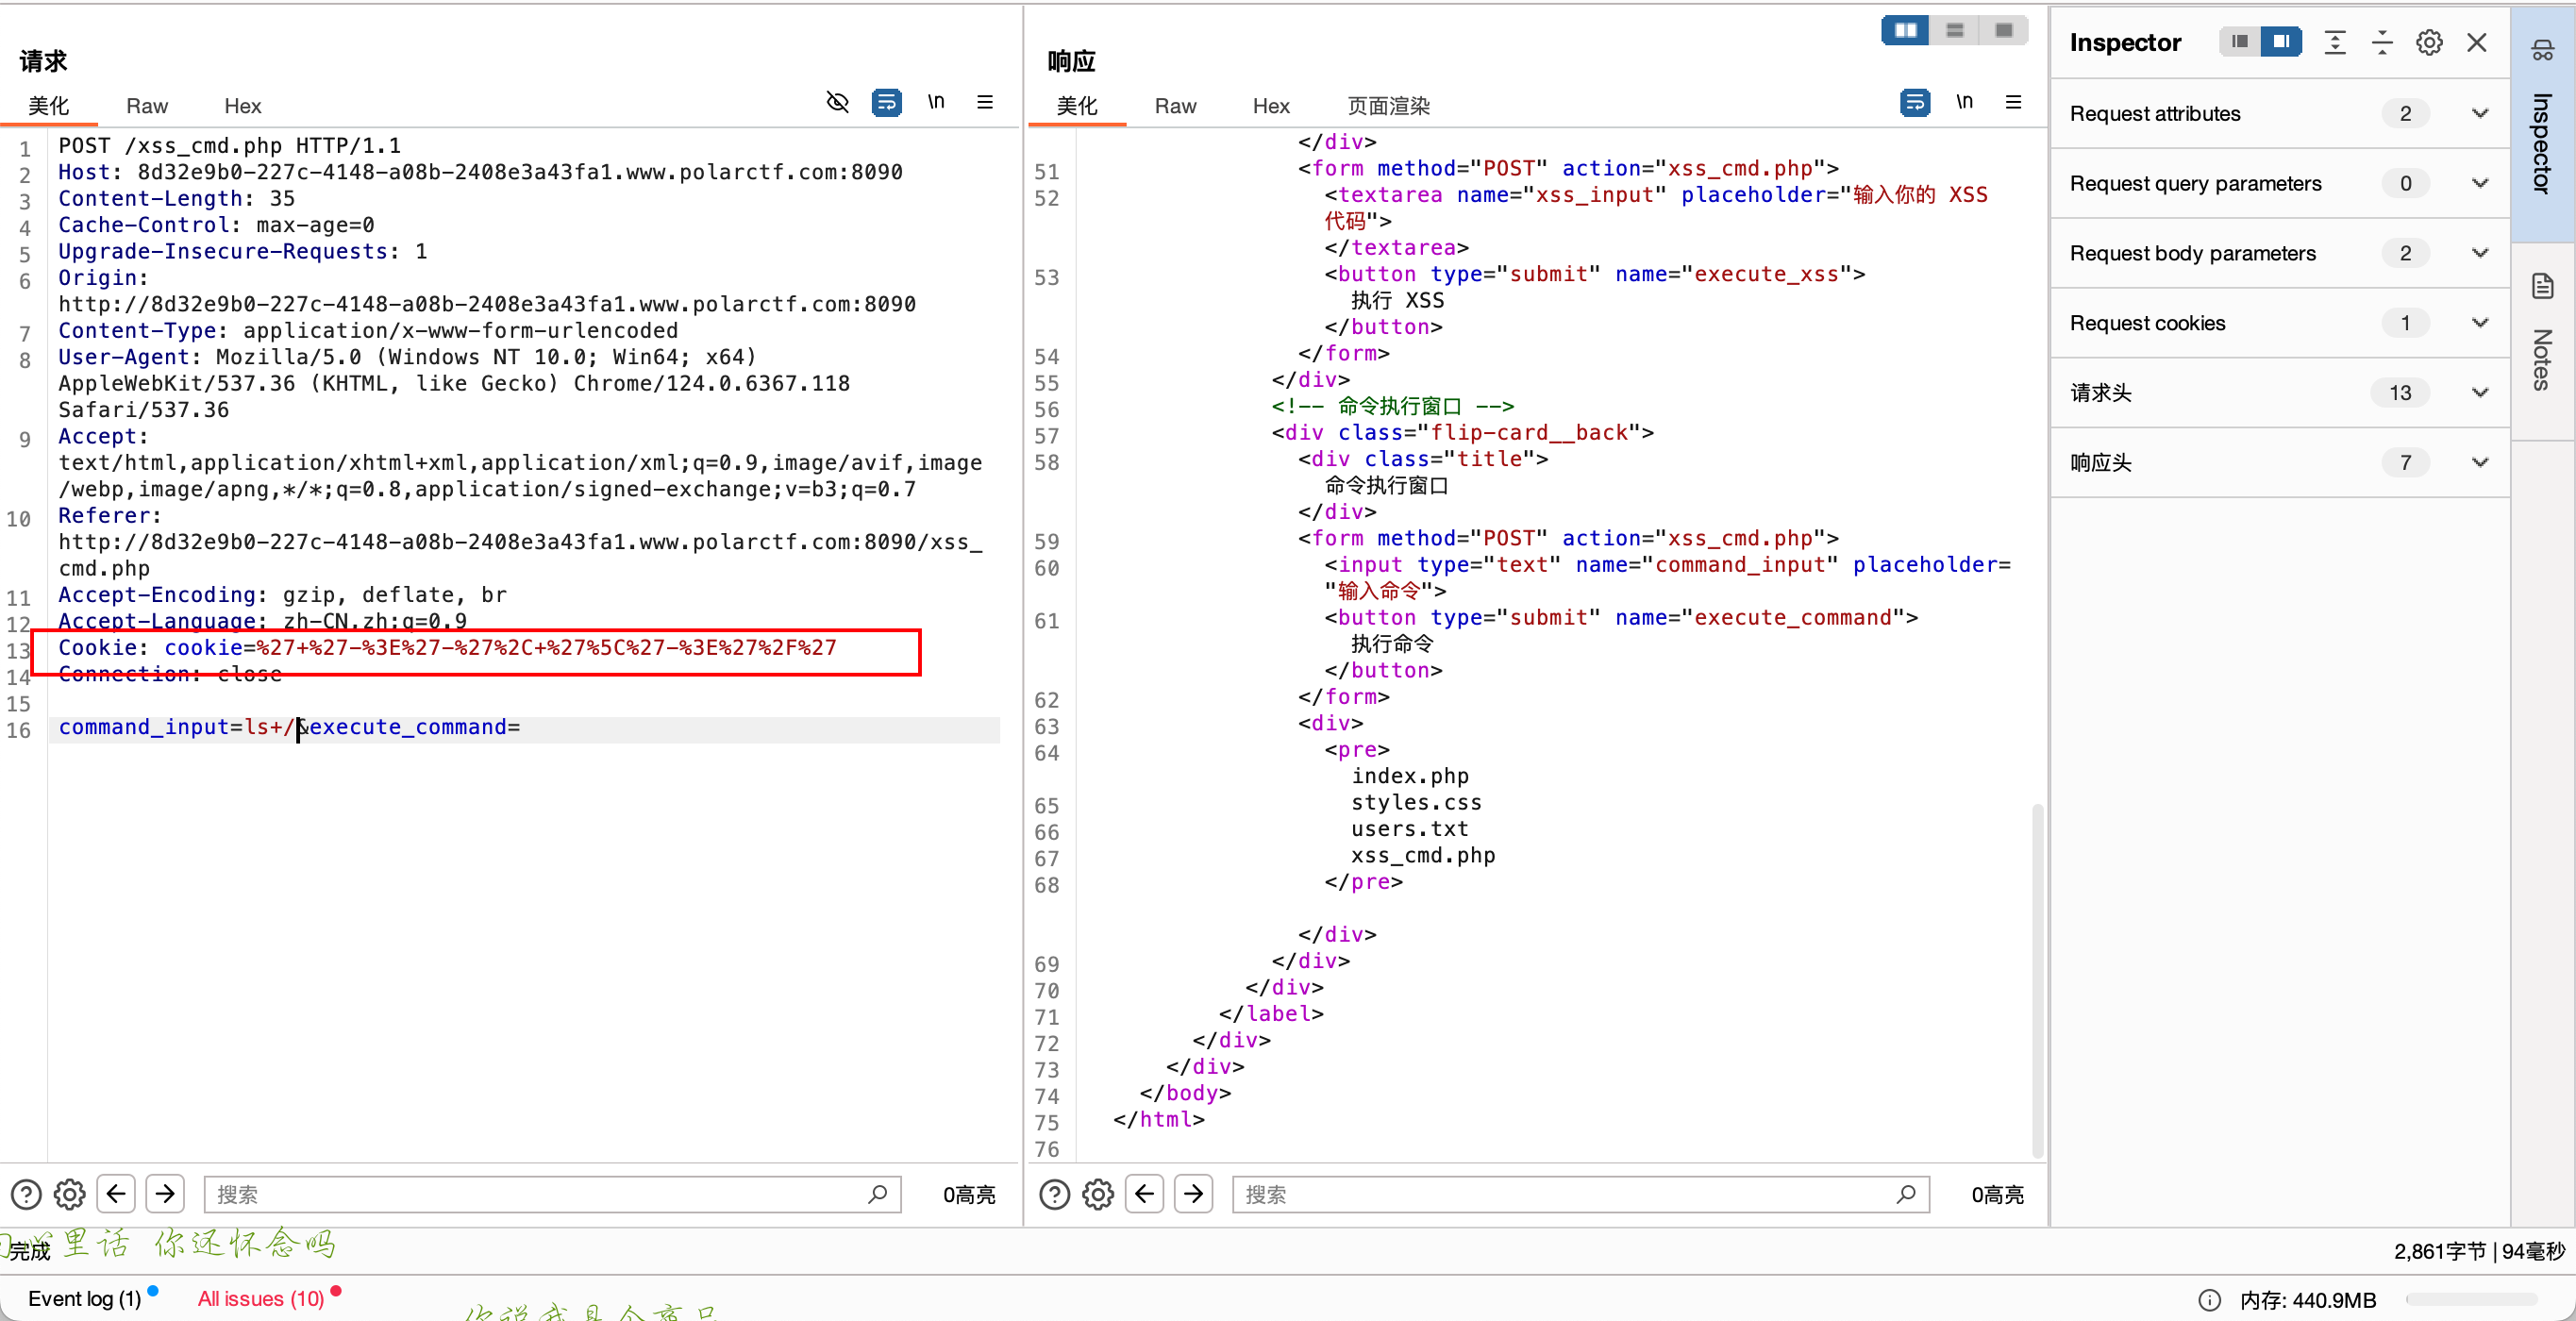Screen dimensions: 2576x1321
Task: Go to previous match in response search
Action: coord(1144,1194)
